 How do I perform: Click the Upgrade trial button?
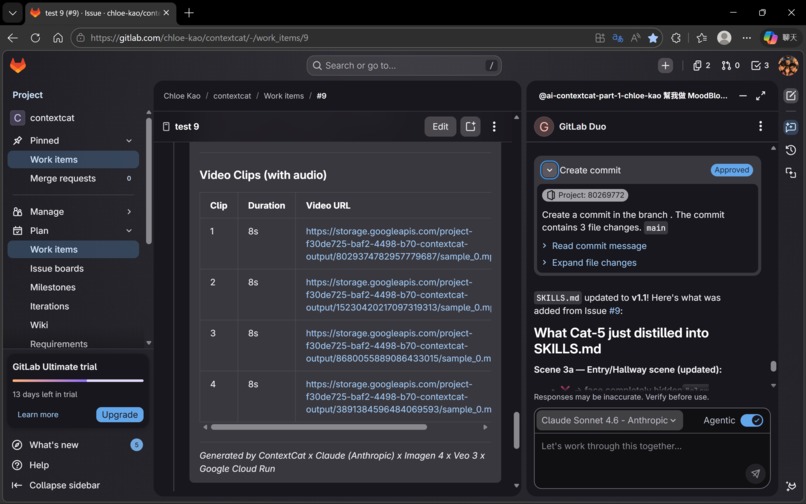119,415
